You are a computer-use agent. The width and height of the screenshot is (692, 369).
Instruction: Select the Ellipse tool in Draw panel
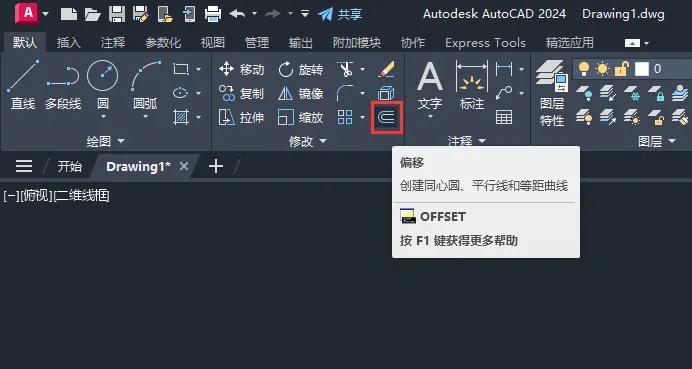coord(181,93)
